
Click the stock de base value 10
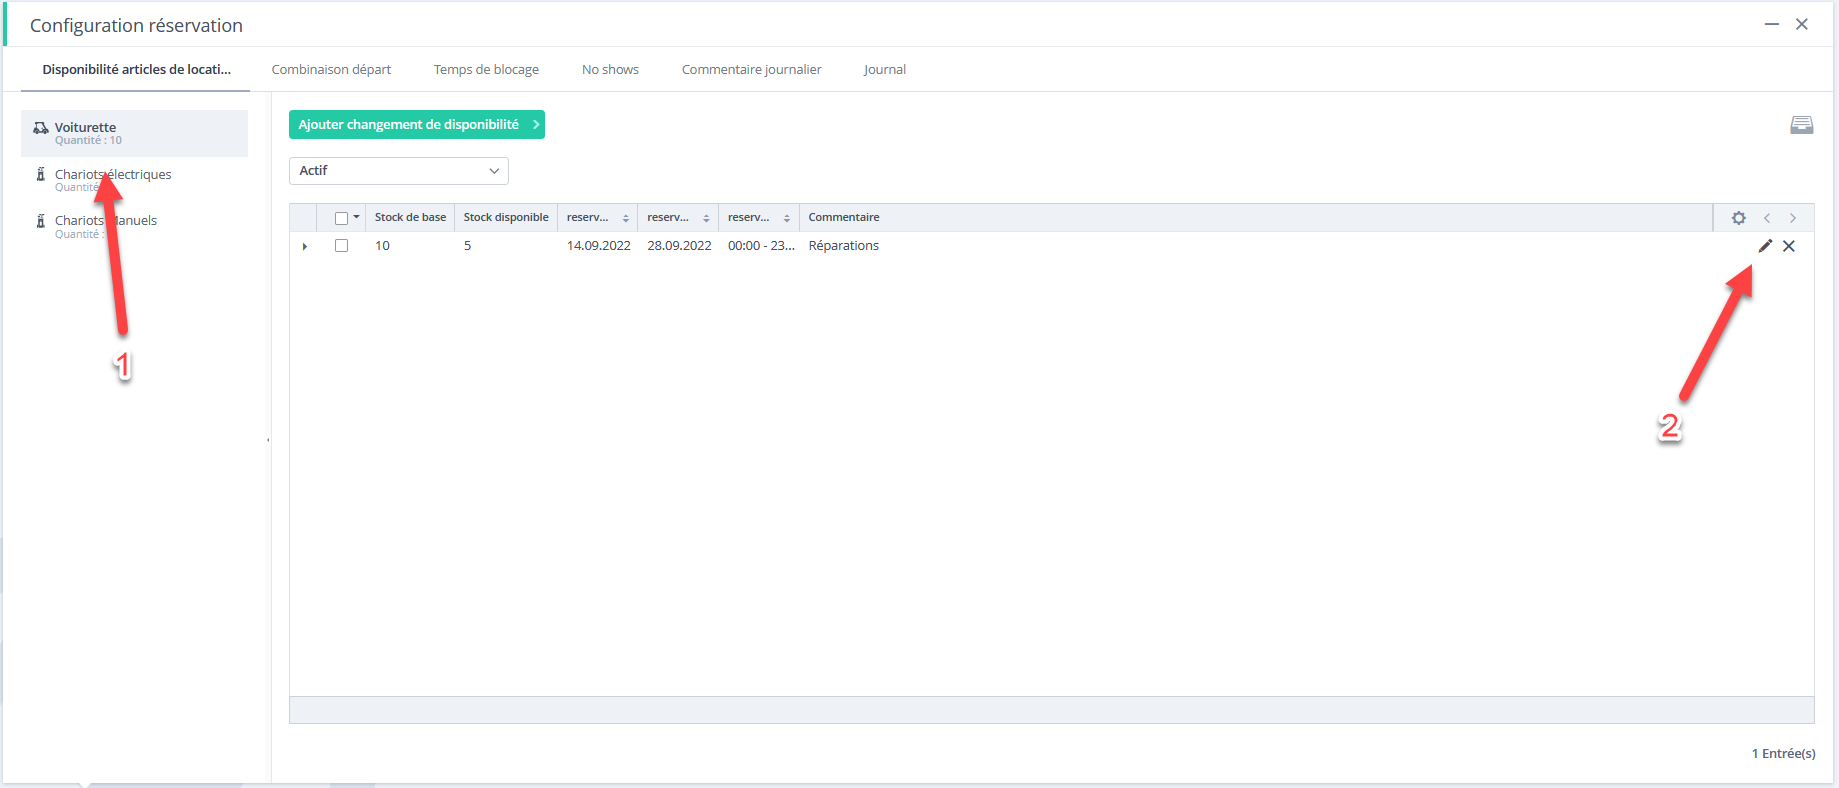[382, 246]
